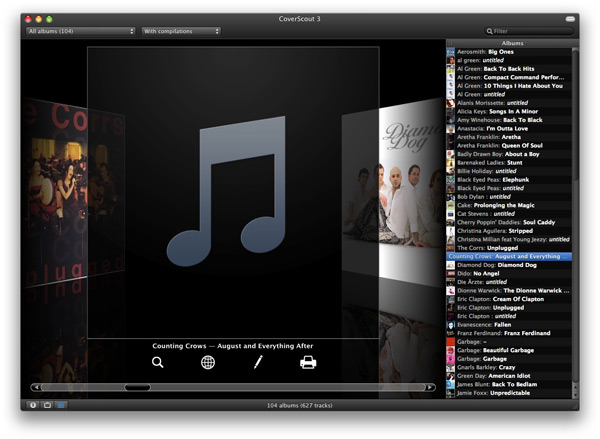The width and height of the screenshot is (600, 439).
Task: Click the printer icon
Action: (x=308, y=362)
